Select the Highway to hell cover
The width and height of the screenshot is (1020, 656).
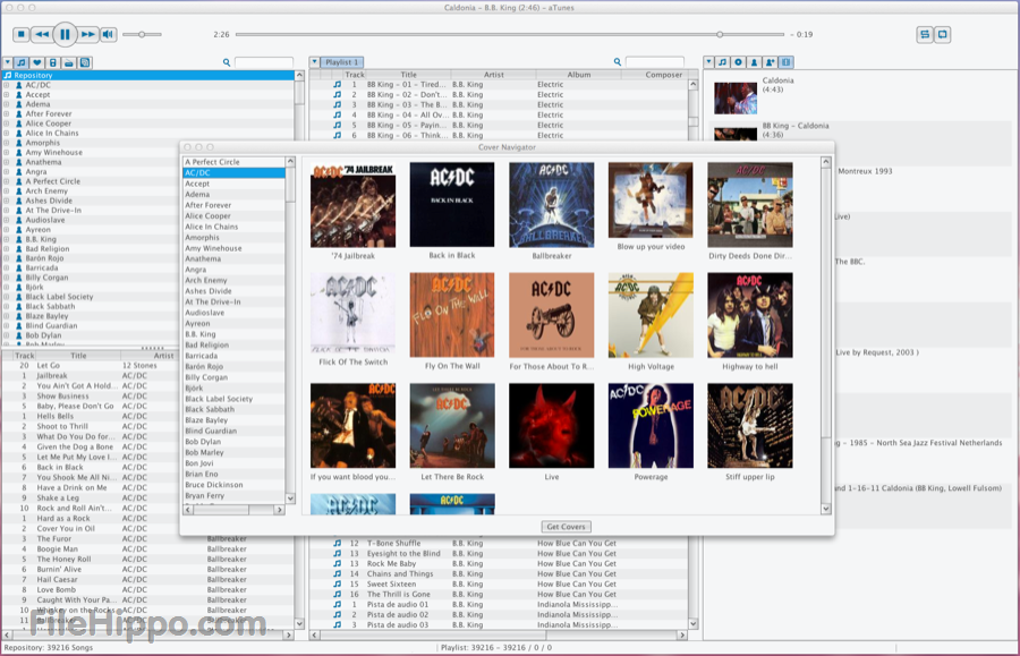750,315
